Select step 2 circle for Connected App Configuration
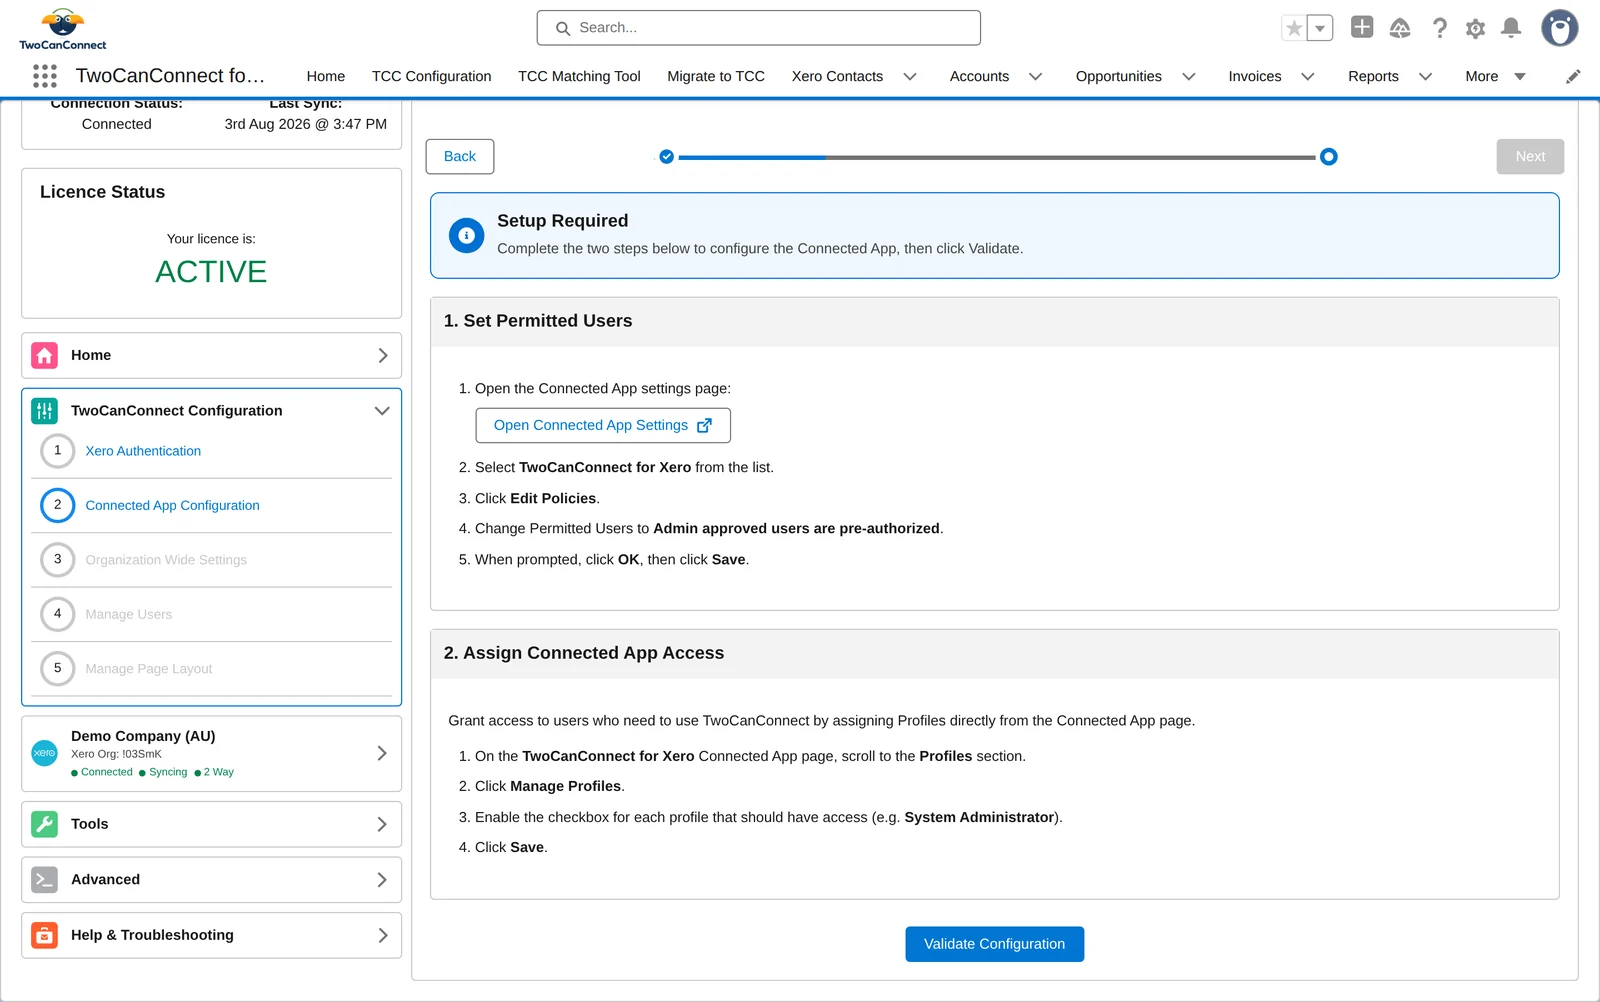The width and height of the screenshot is (1600, 1002). (57, 505)
